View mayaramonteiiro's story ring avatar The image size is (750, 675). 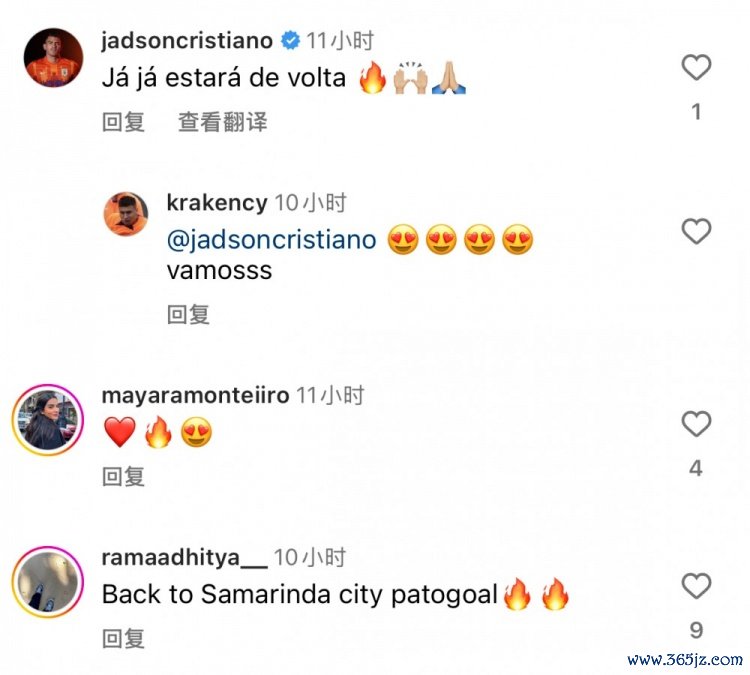[48, 420]
